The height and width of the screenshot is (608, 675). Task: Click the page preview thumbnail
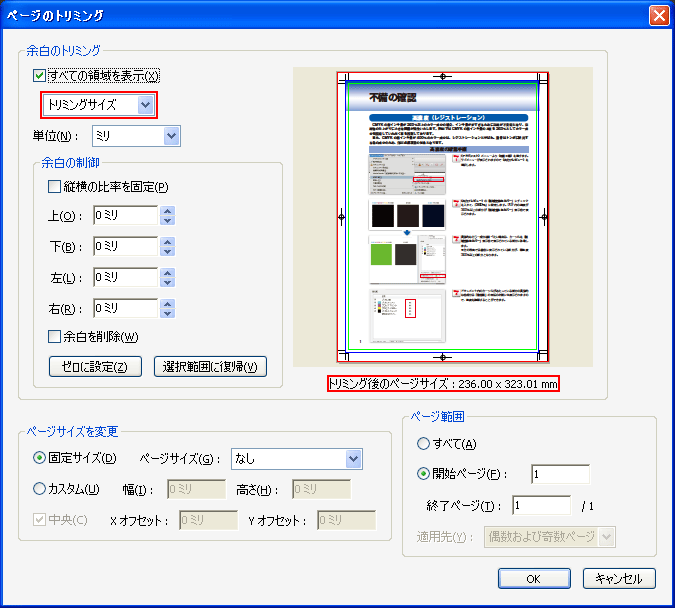[442, 217]
